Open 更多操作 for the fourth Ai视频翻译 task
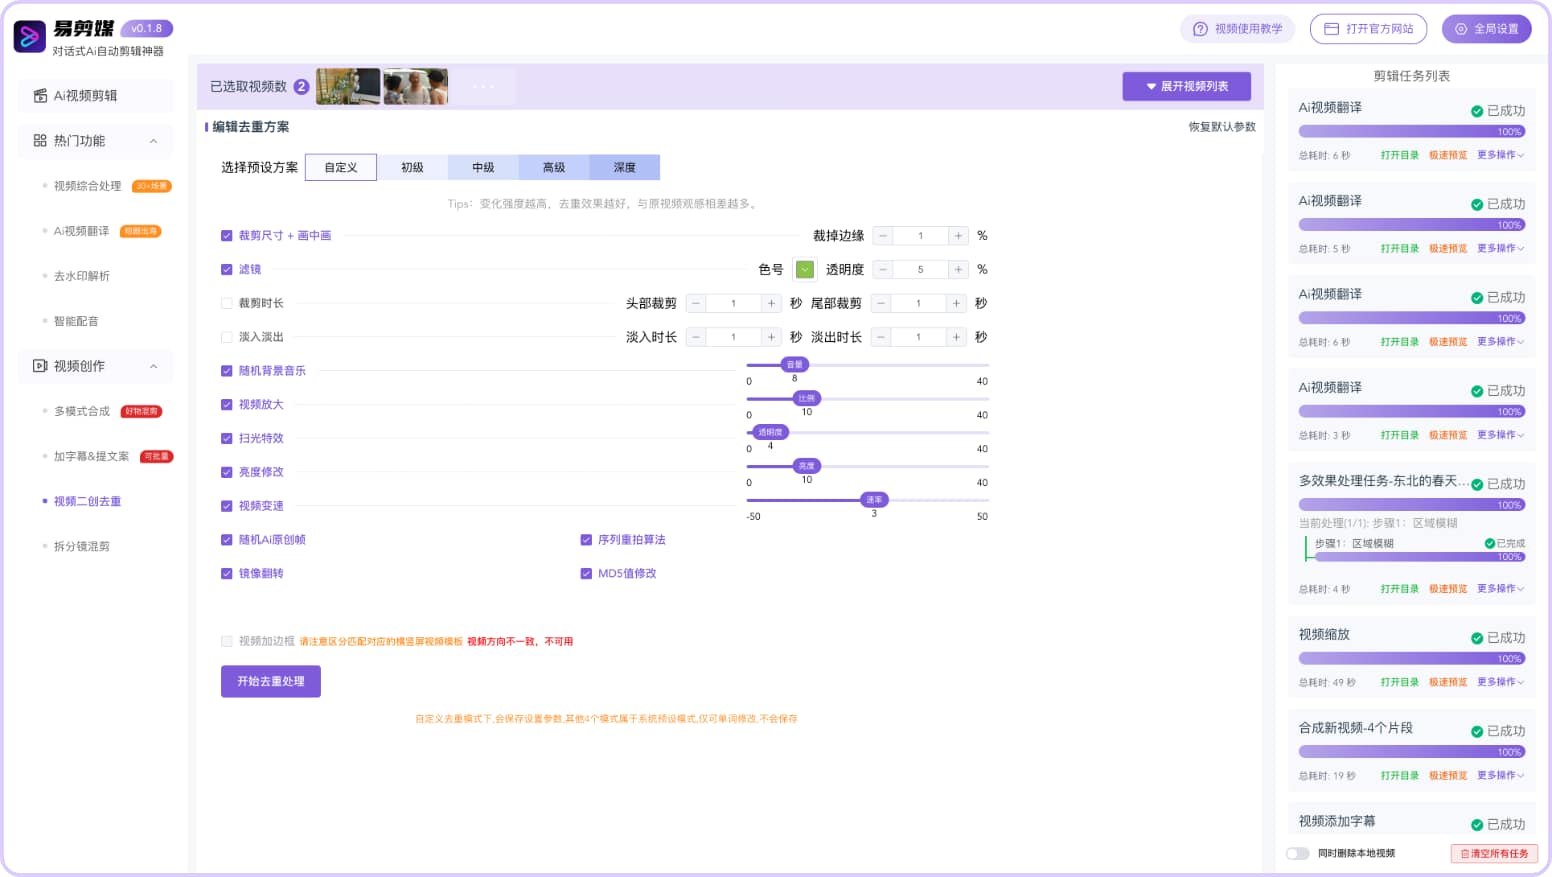The width and height of the screenshot is (1552, 877). click(1500, 435)
